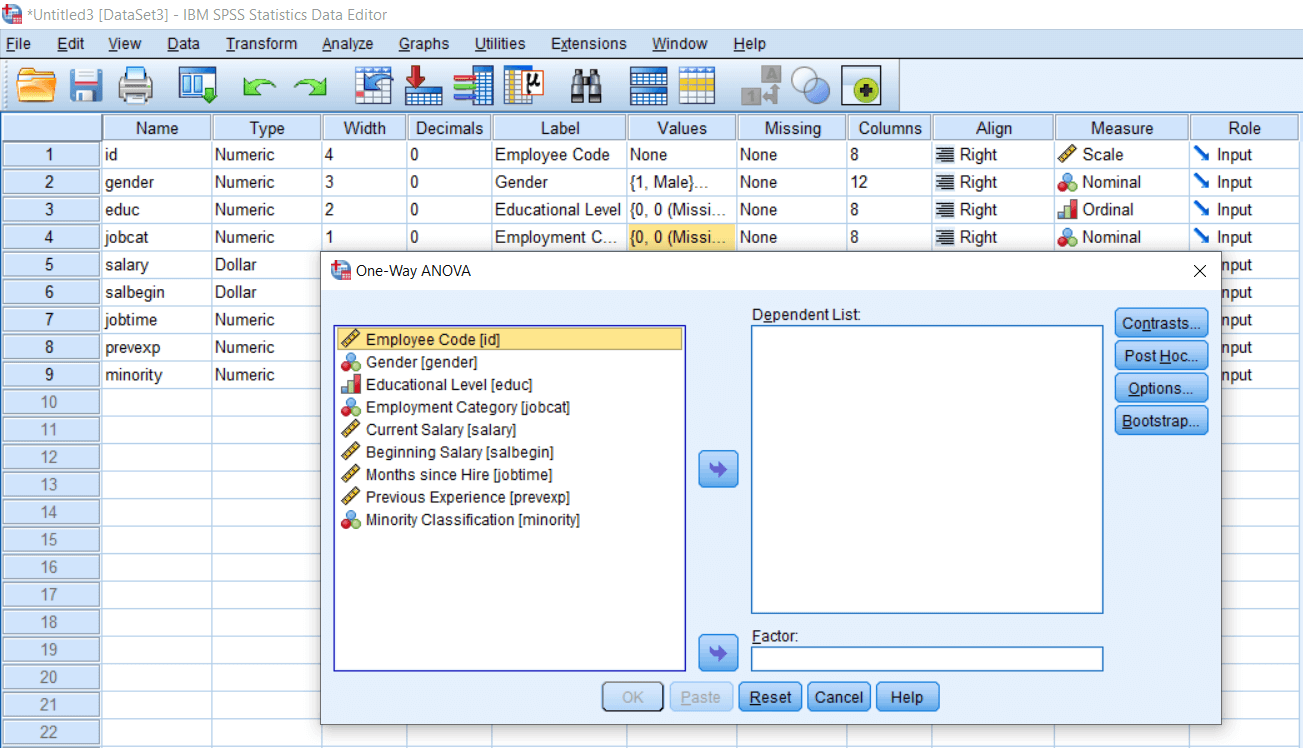Select the yellow table toolbar icon
The image size is (1303, 748).
click(x=697, y=86)
